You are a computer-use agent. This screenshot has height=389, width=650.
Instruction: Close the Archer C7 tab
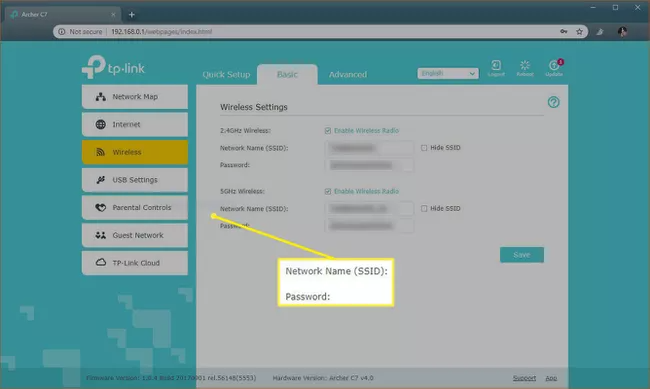(113, 15)
